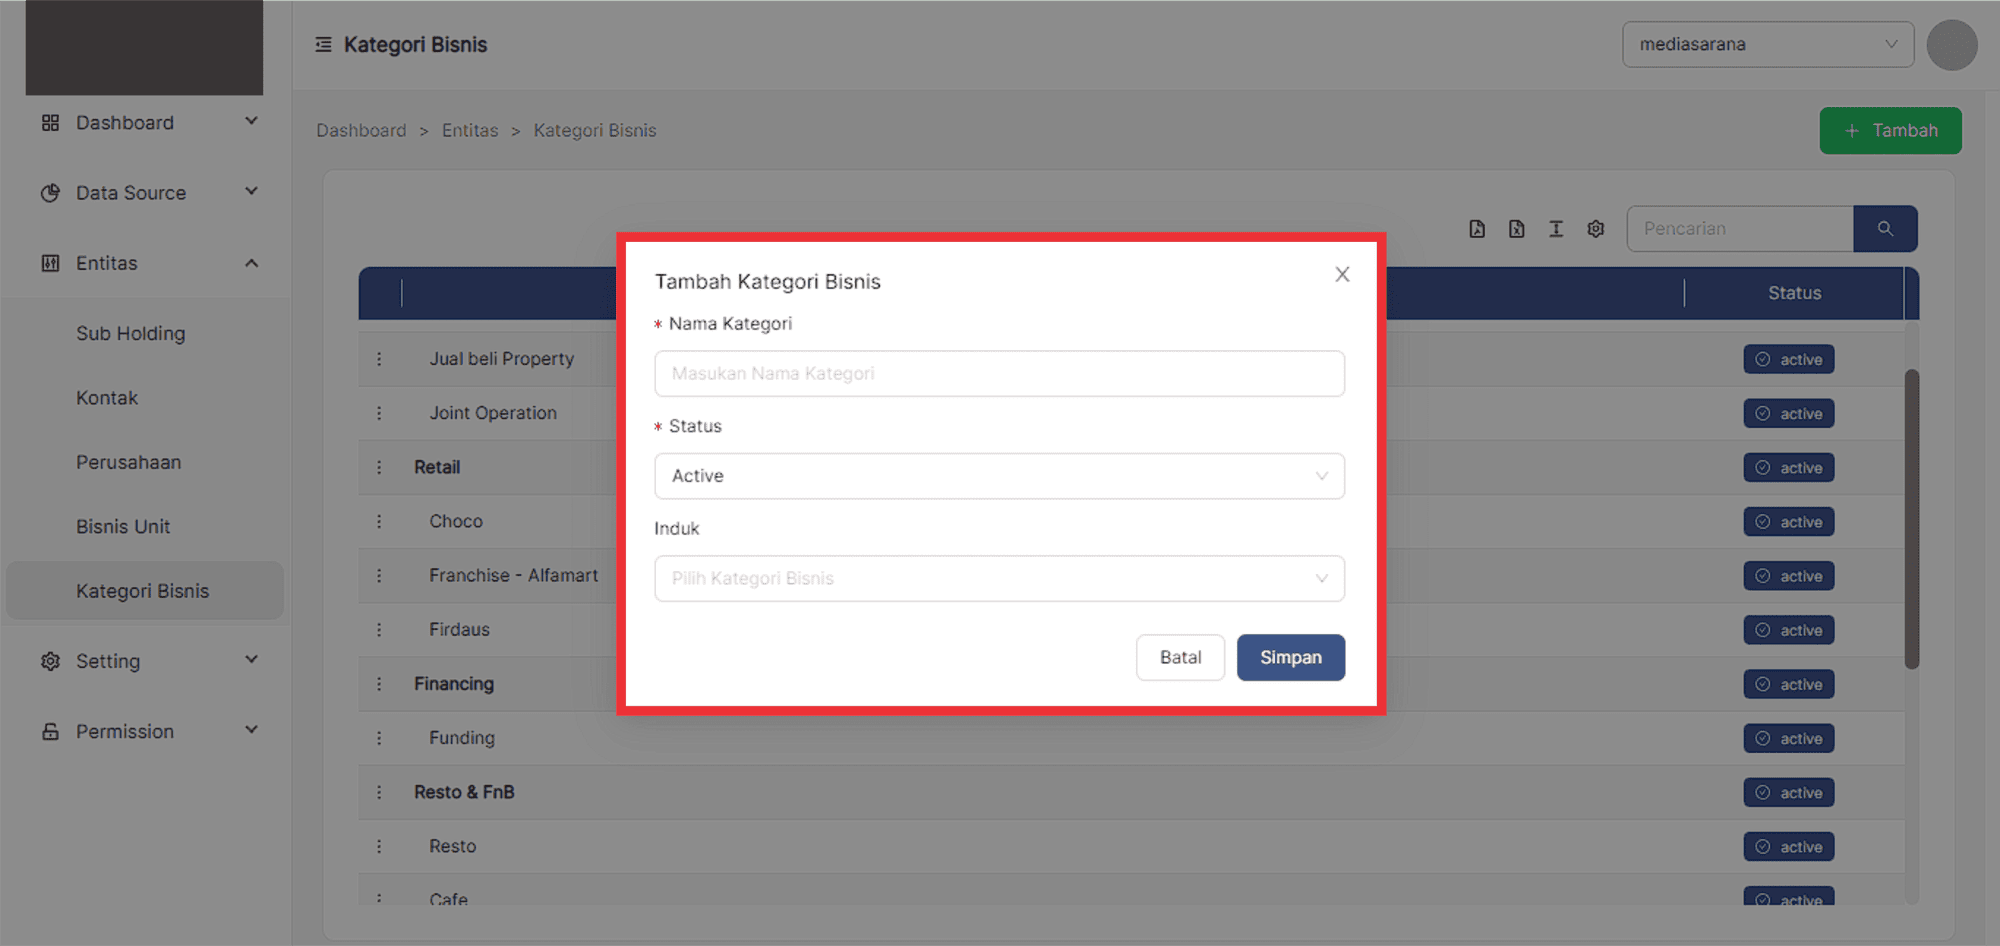Open the mediasarana dropdown selector
This screenshot has height=946, width=2000.
tap(1767, 45)
